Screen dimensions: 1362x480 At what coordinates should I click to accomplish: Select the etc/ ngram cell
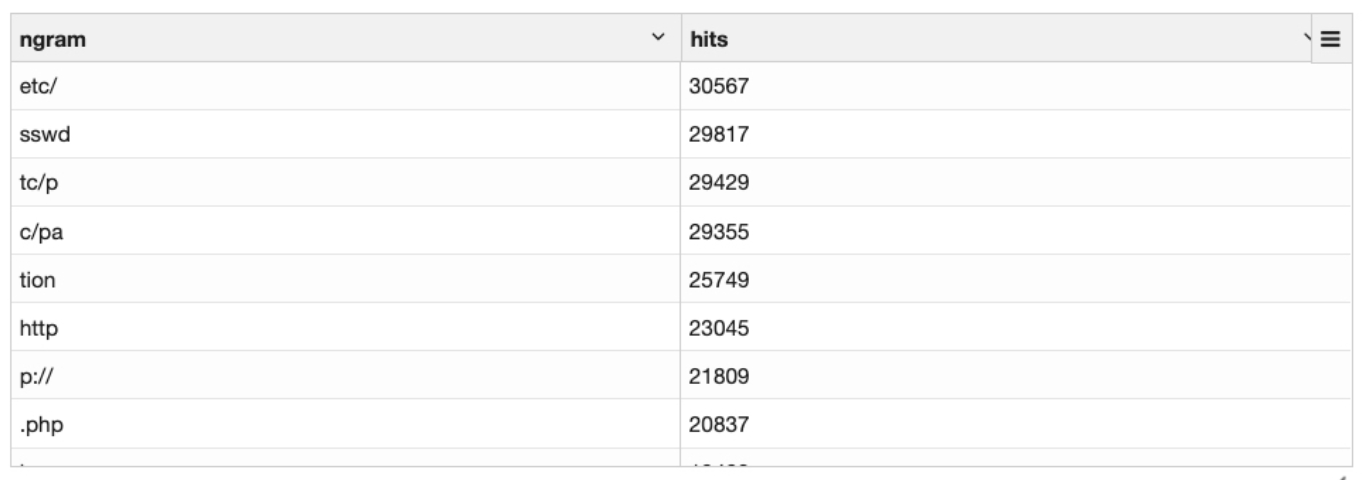346,86
